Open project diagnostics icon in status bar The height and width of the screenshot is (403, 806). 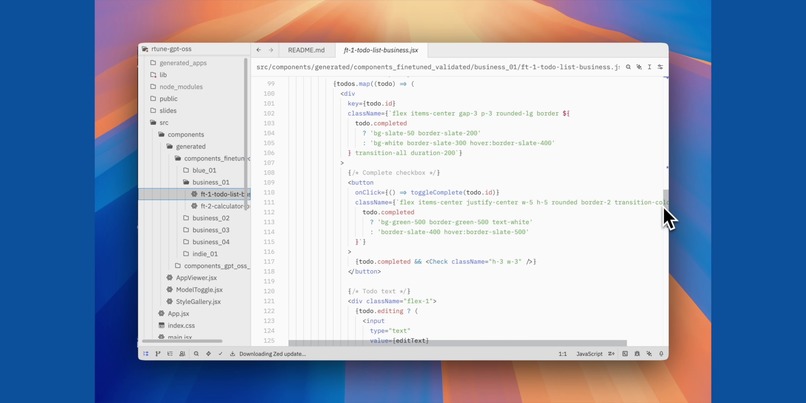(208, 354)
